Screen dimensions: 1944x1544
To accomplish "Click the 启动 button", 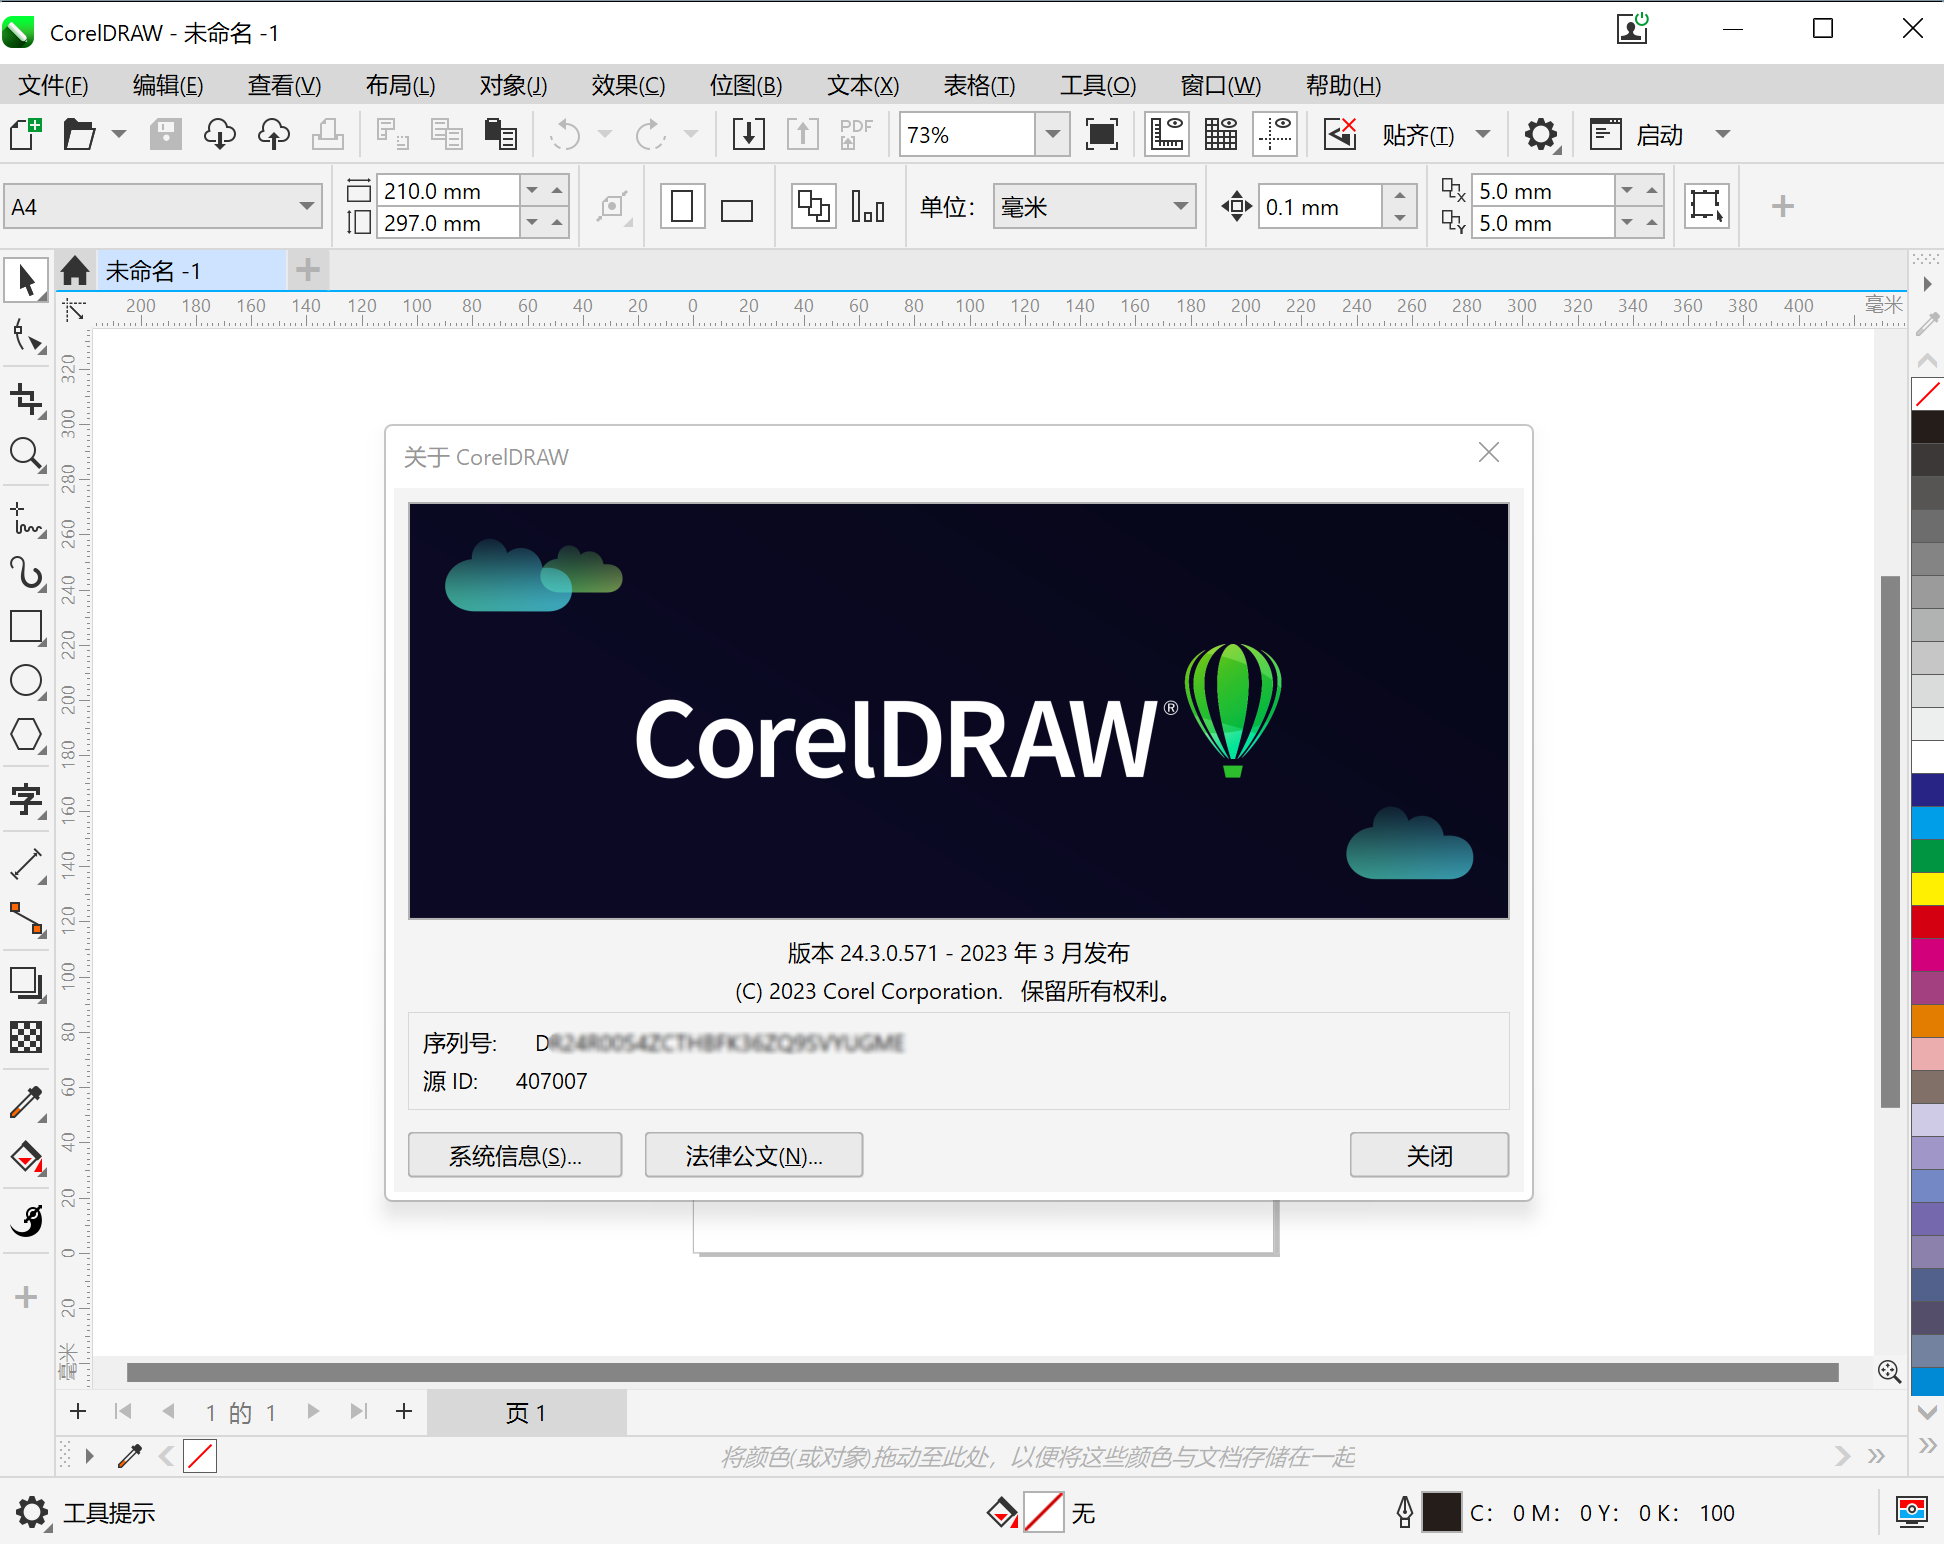I will click(x=1637, y=134).
